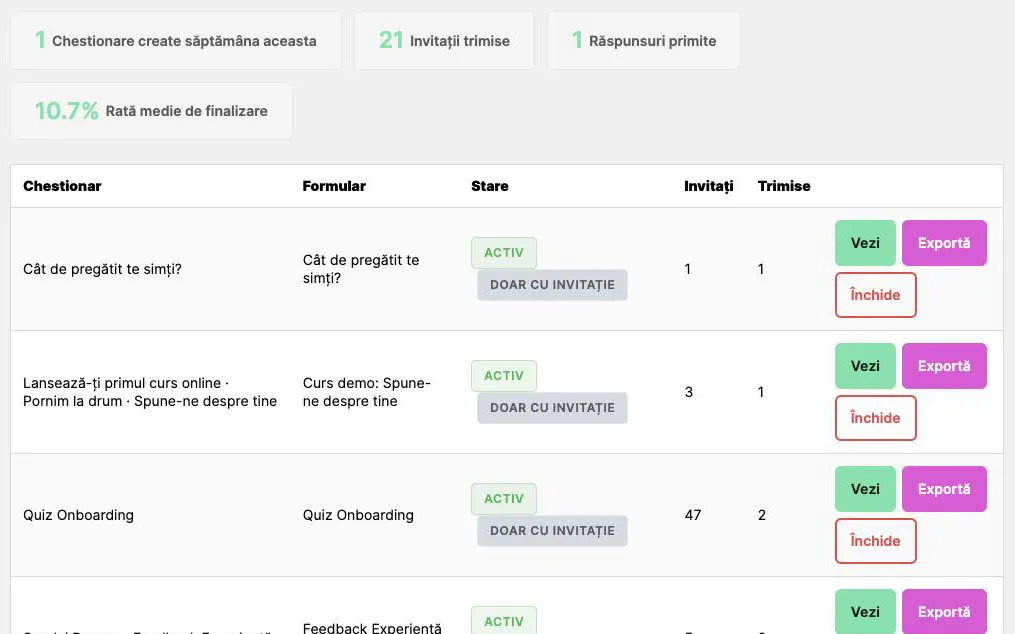Image resolution: width=1015 pixels, height=634 pixels.
Task: Close the Cât de pregătit te simți? questionnaire with Închide
Action: tap(875, 295)
